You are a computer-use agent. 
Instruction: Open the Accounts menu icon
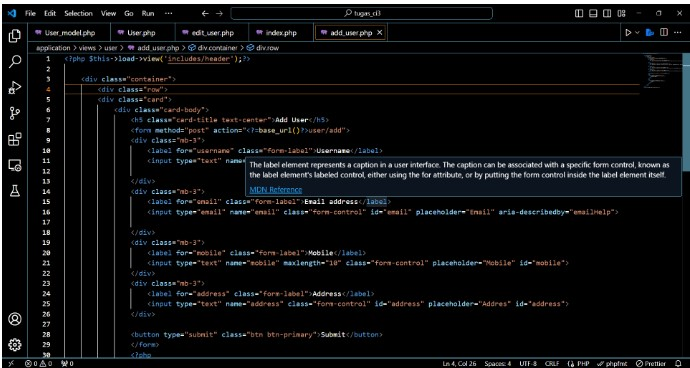coord(15,319)
